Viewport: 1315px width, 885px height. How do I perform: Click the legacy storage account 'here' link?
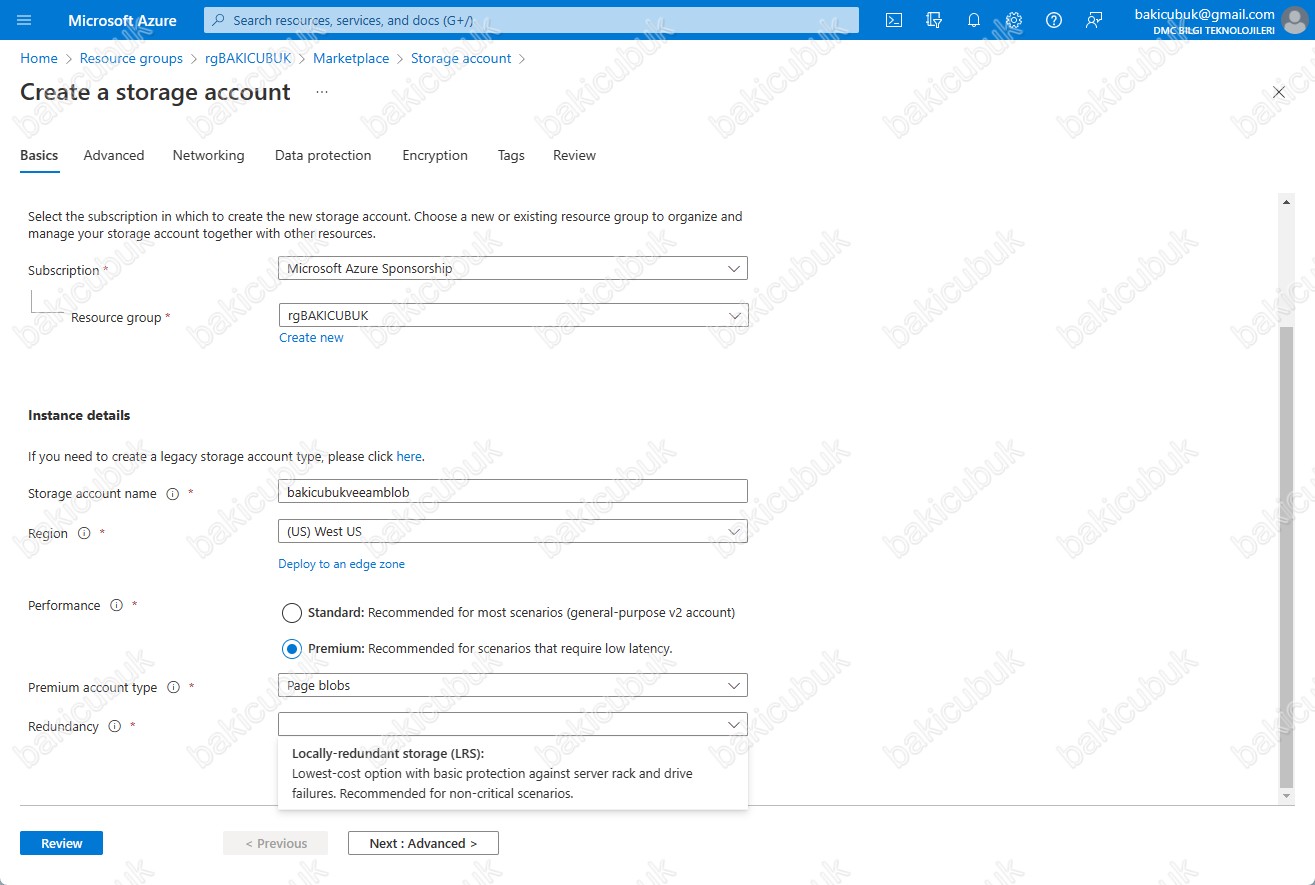click(409, 456)
